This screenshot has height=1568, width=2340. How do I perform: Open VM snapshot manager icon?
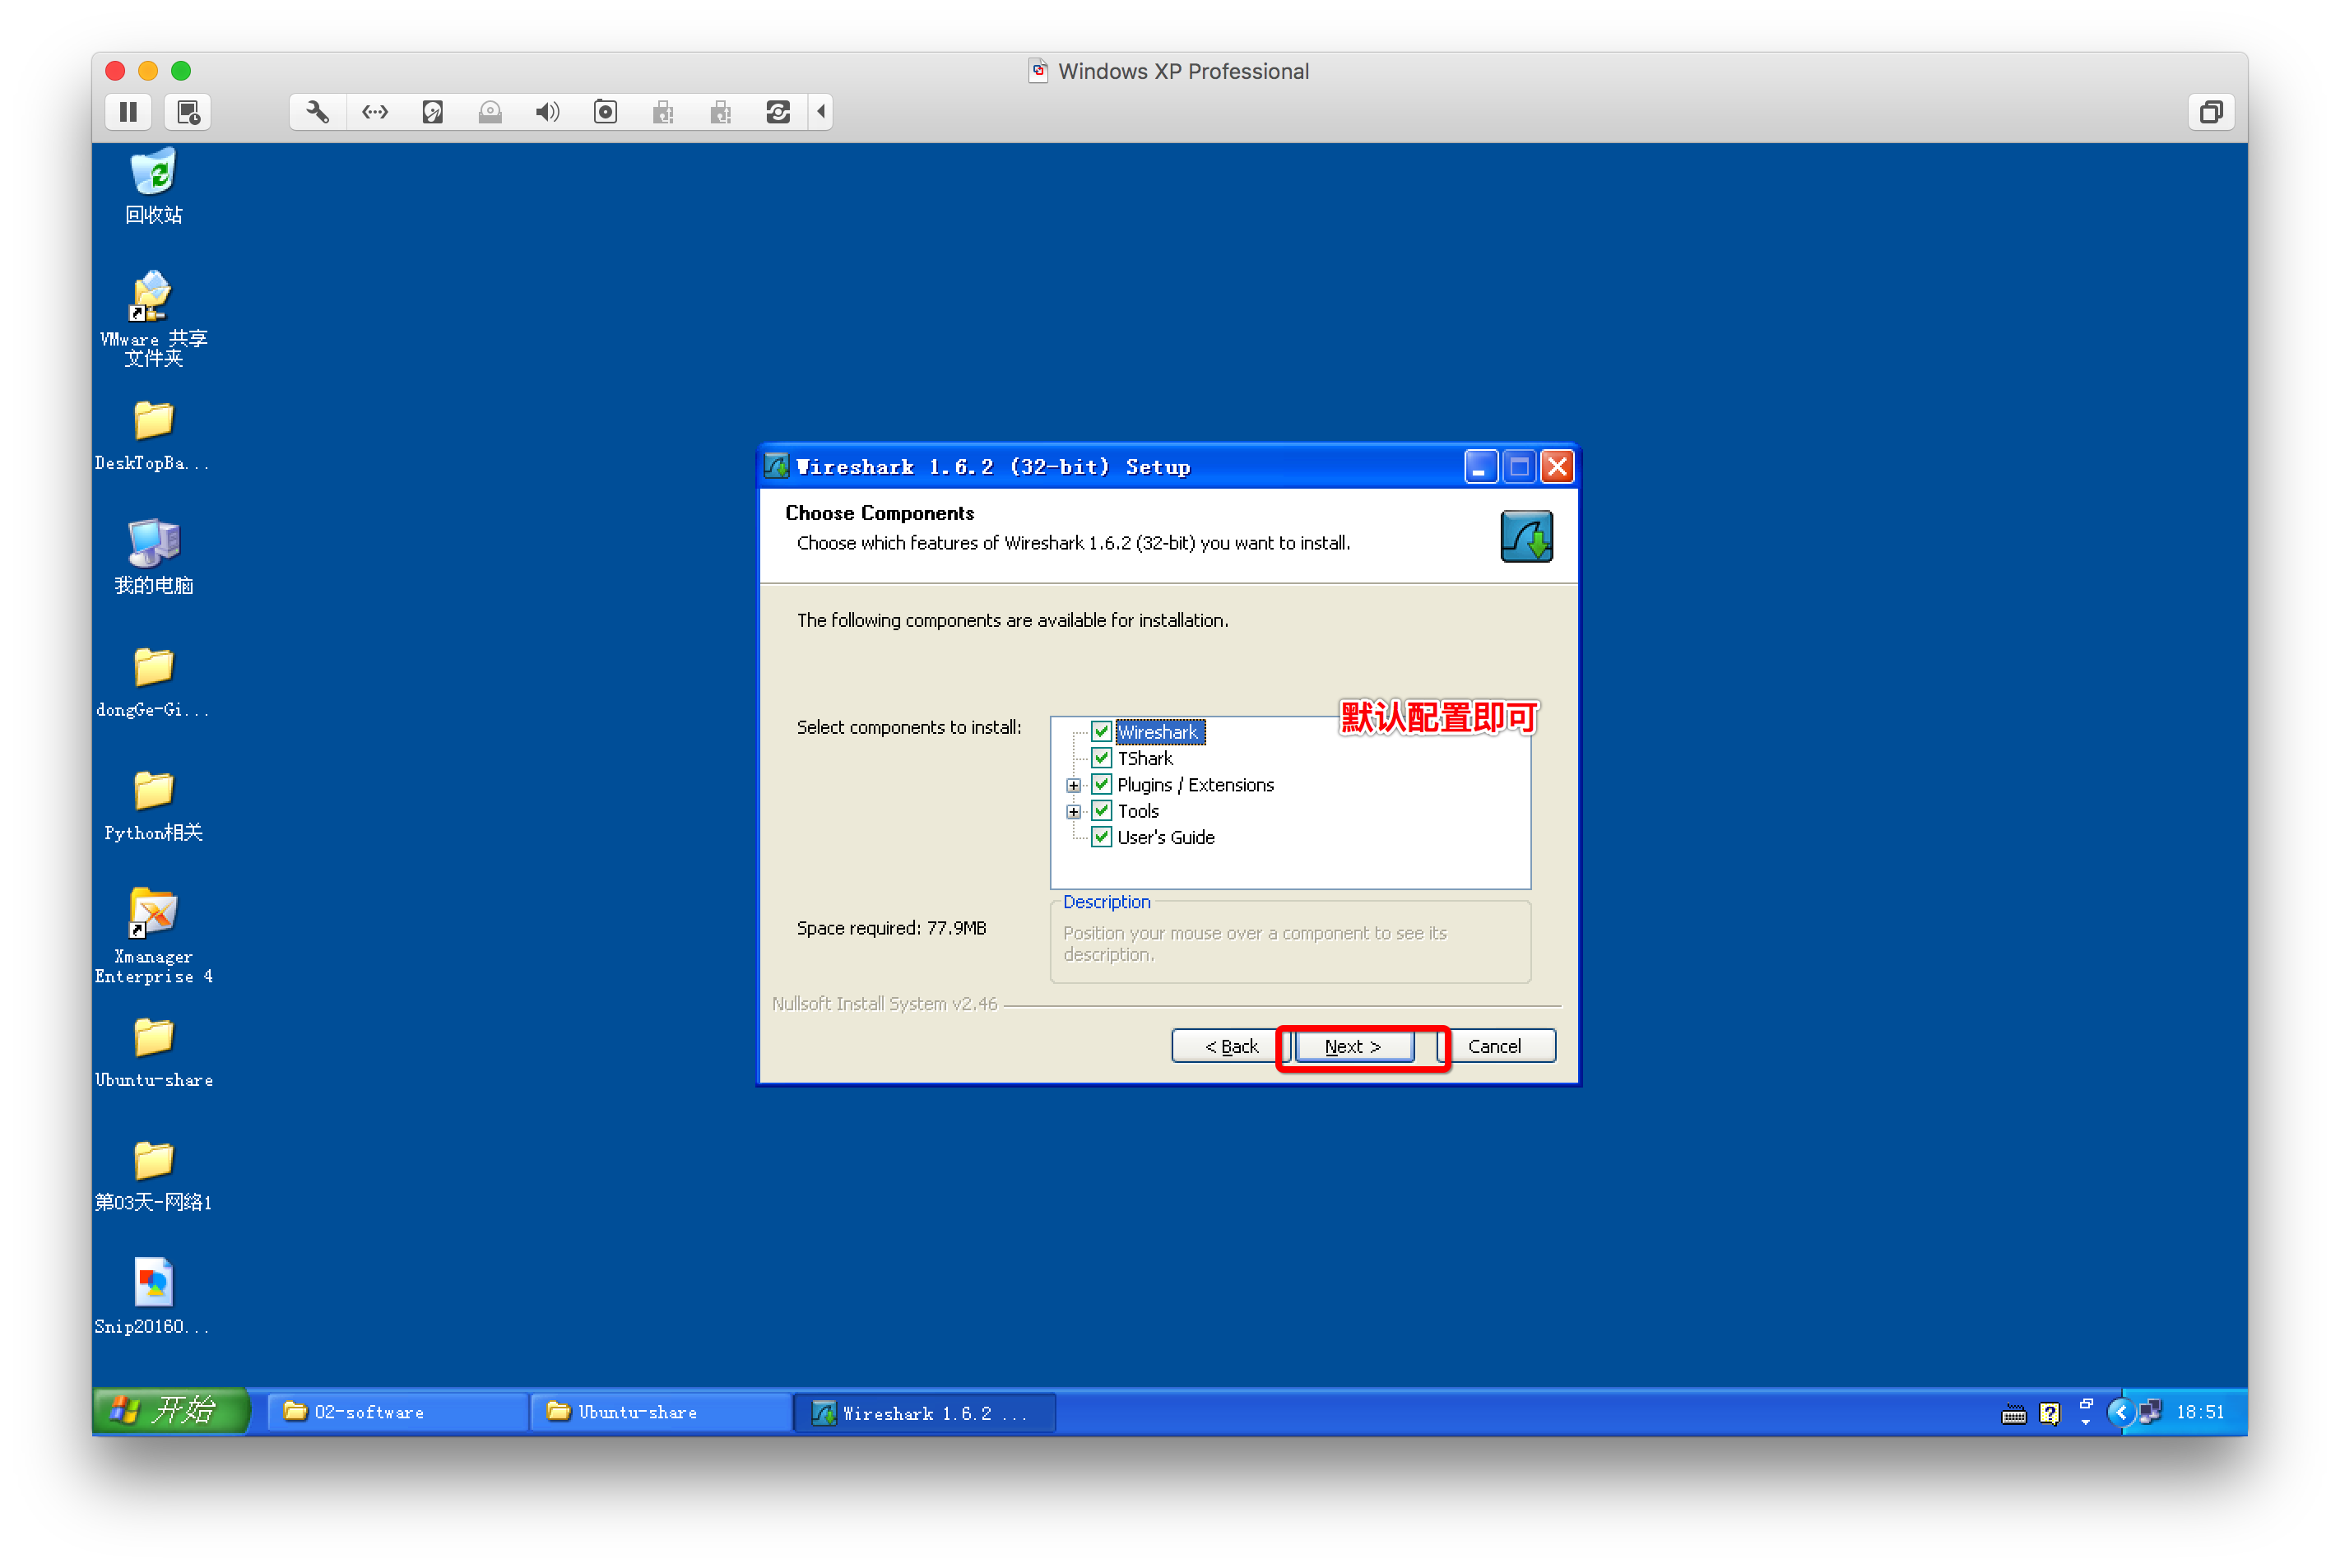tap(188, 112)
